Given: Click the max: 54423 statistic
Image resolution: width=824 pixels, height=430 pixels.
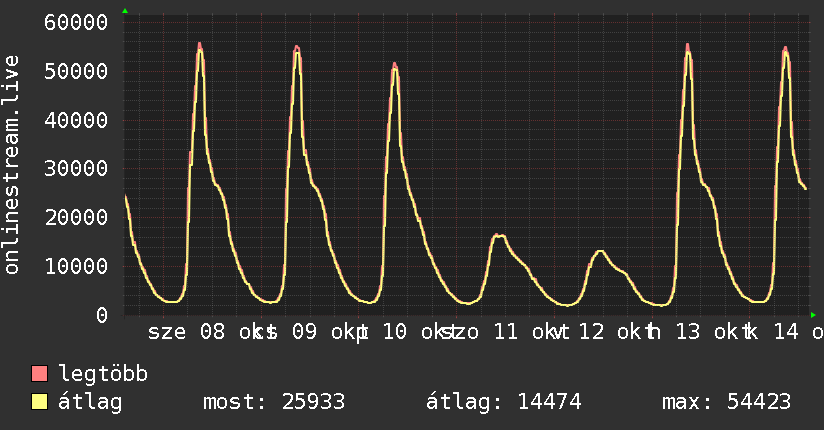Looking at the screenshot, I should tap(726, 402).
